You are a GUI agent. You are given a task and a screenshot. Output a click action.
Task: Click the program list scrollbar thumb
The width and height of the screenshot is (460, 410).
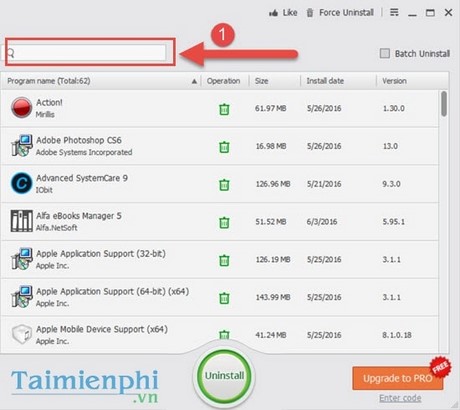point(444,104)
